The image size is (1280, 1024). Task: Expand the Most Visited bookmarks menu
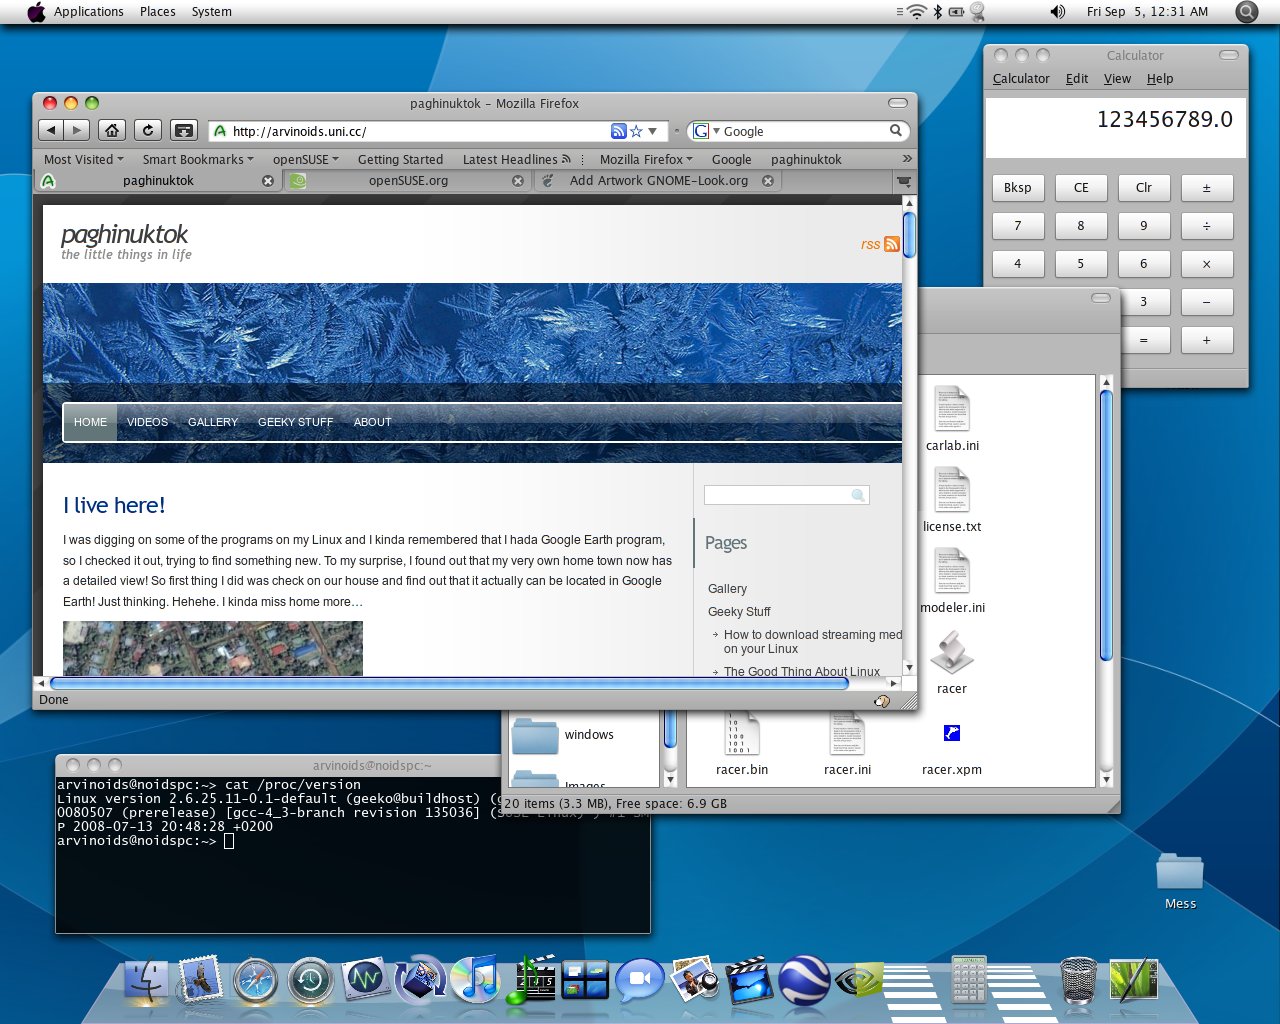click(83, 159)
